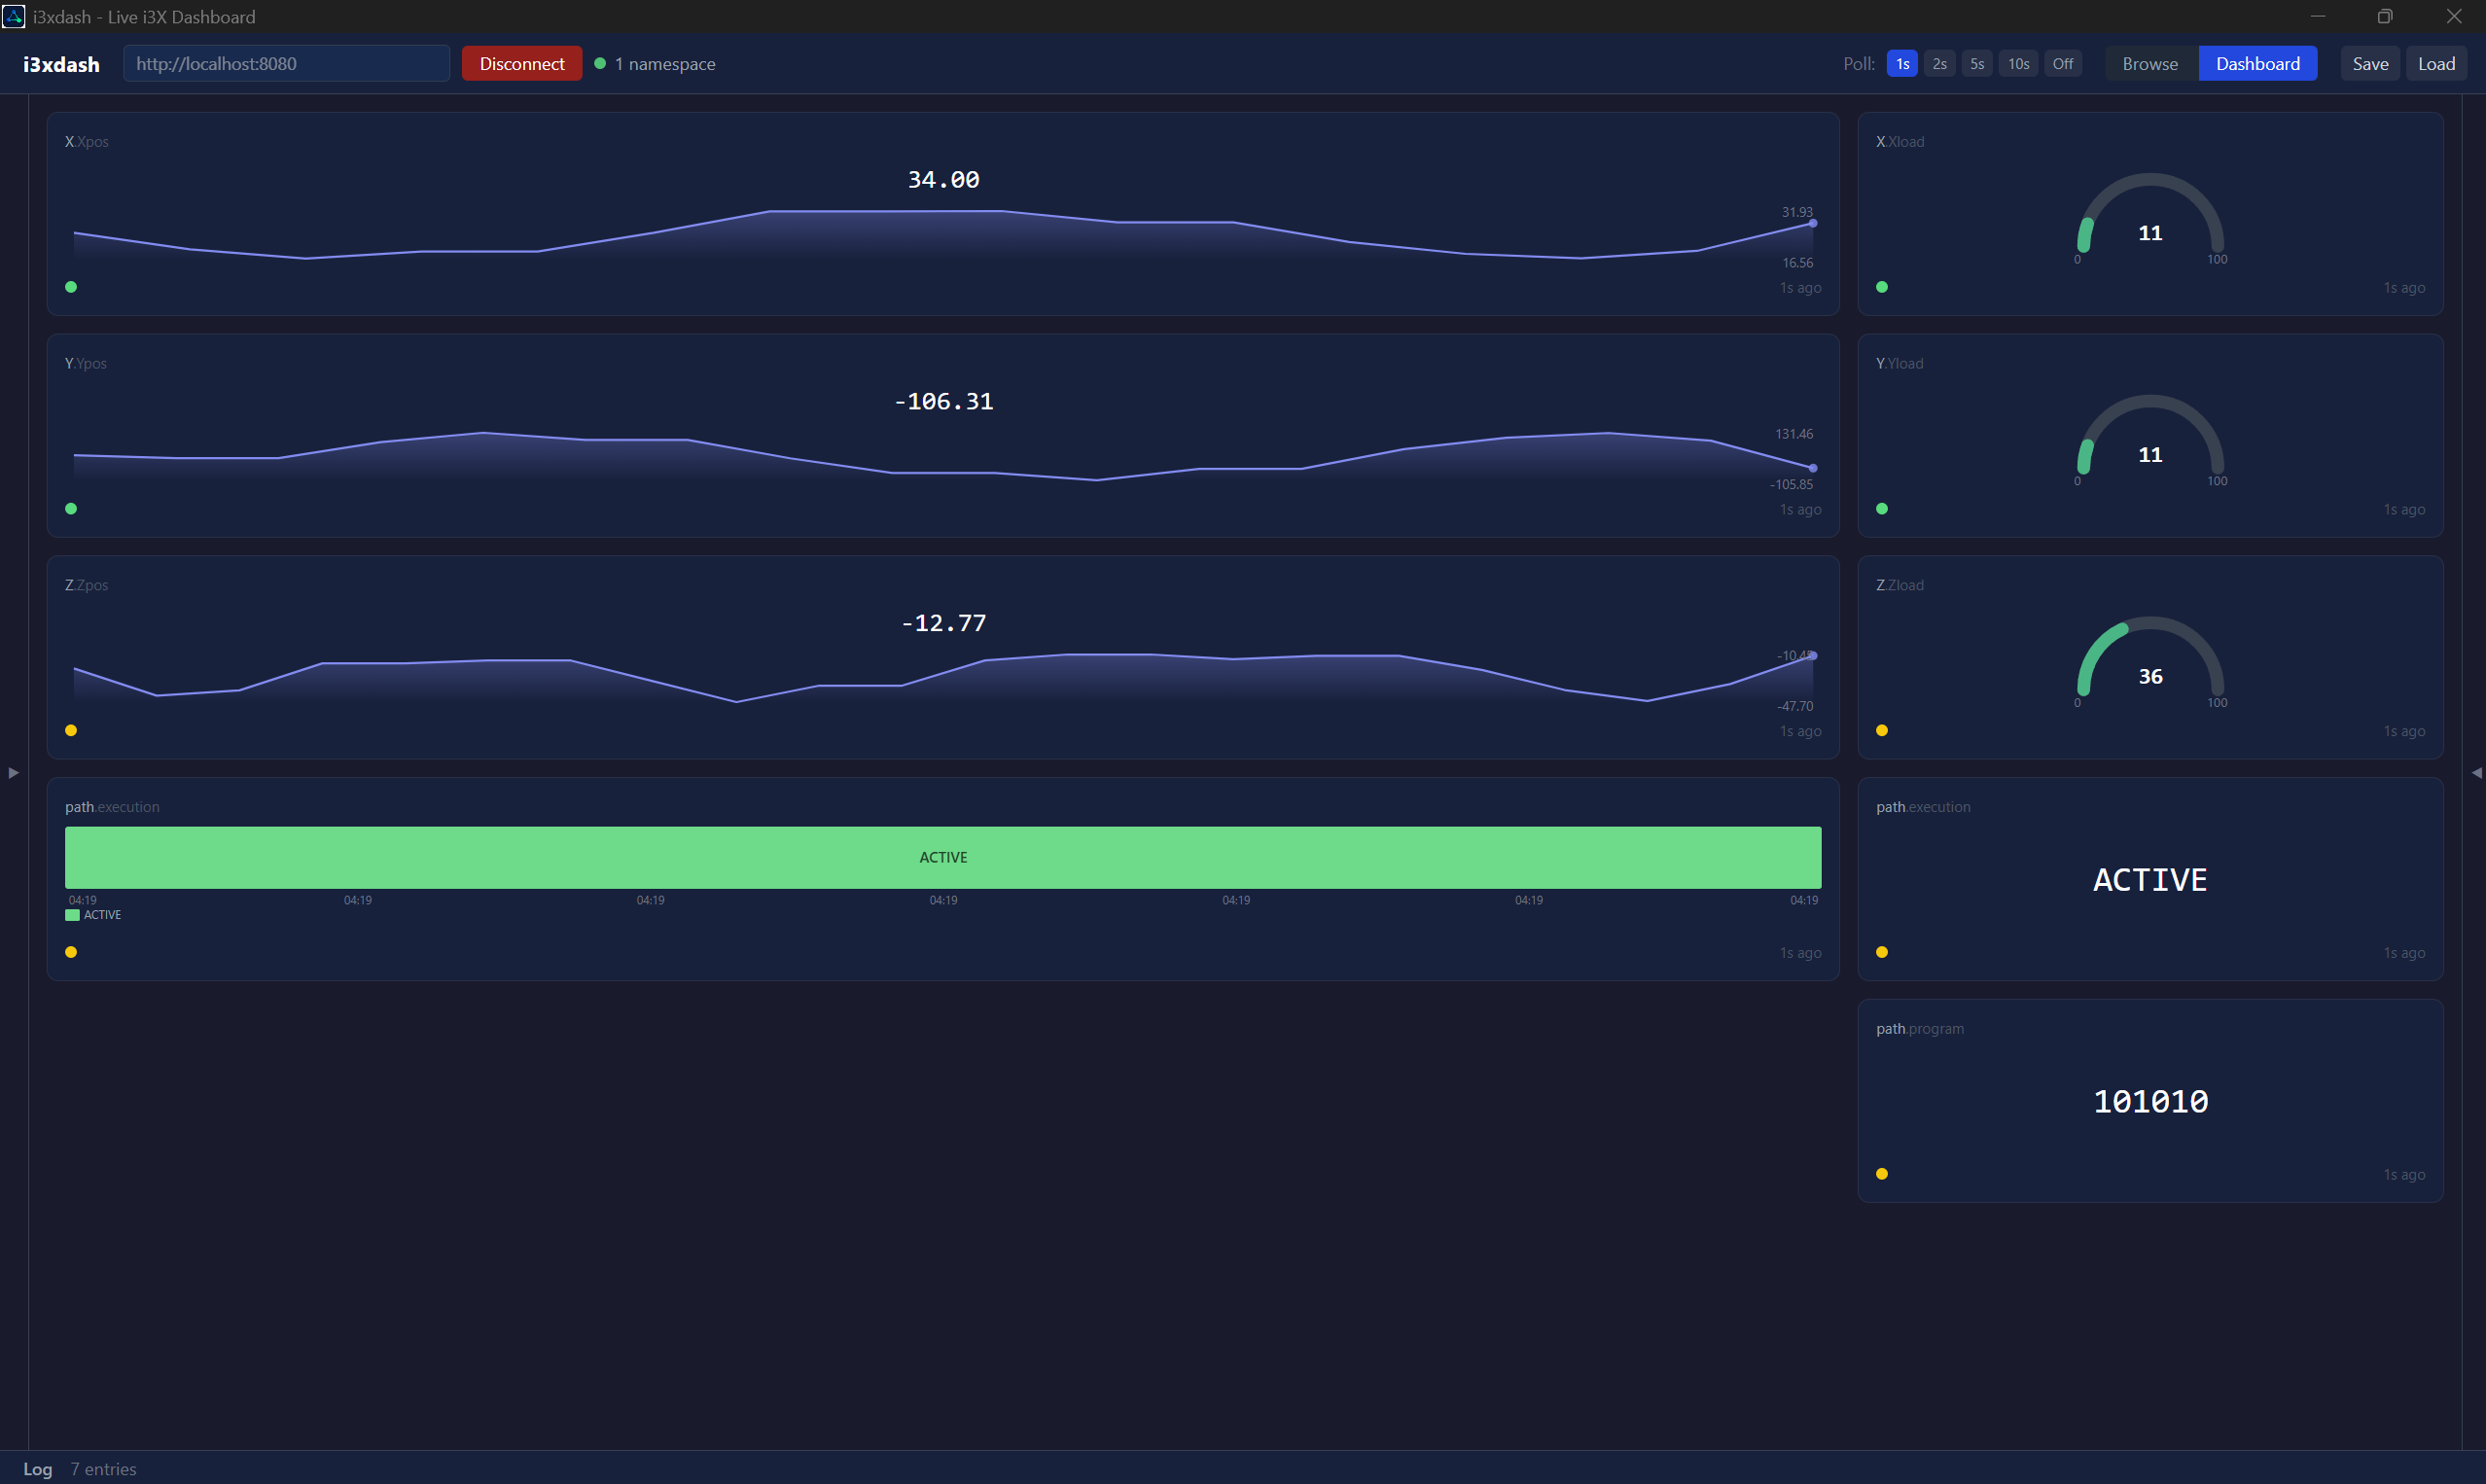Click the yellow status dot on path.program card
The image size is (2486, 1484).
[1883, 1173]
